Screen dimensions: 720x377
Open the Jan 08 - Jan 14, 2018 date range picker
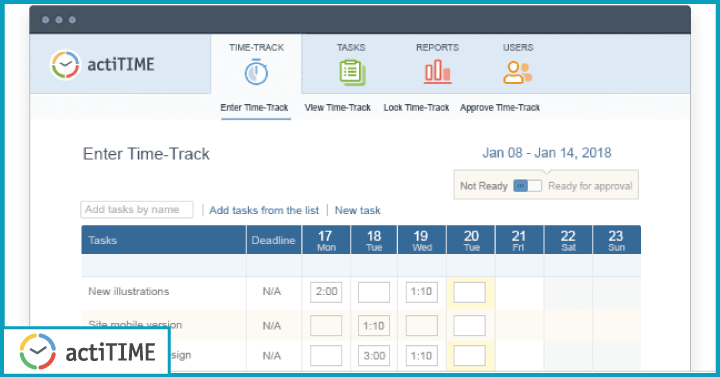(546, 153)
